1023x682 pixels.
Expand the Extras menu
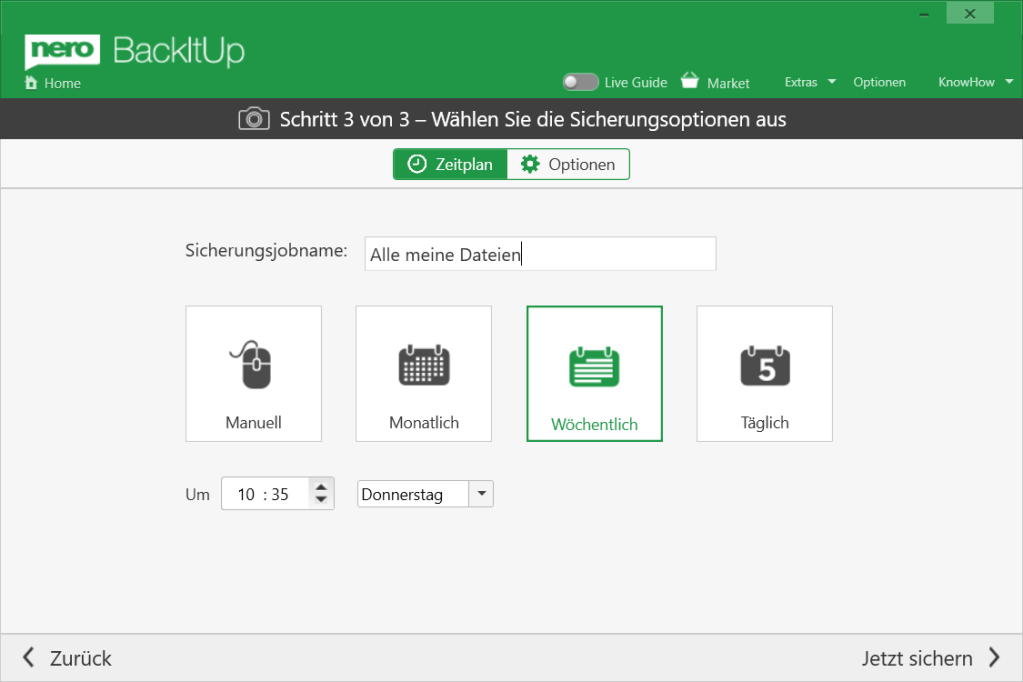click(809, 82)
